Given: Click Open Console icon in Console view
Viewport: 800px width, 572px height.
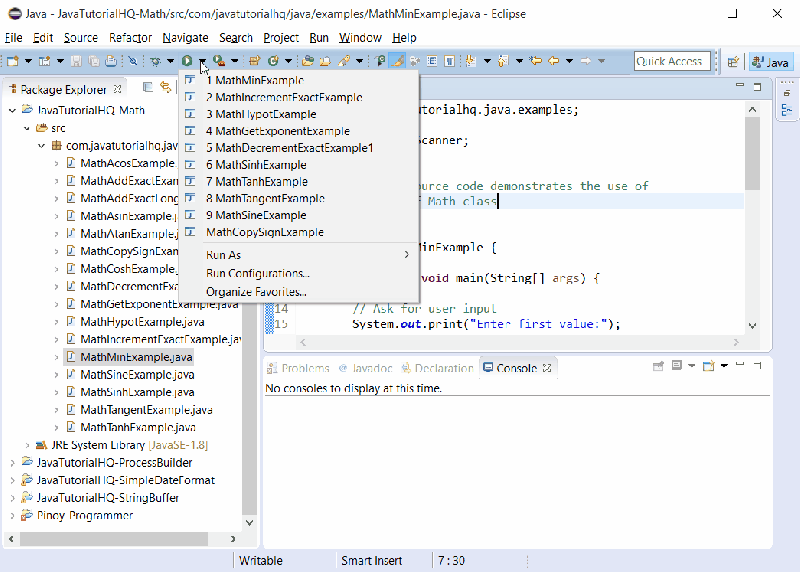Looking at the screenshot, I should [x=709, y=366].
